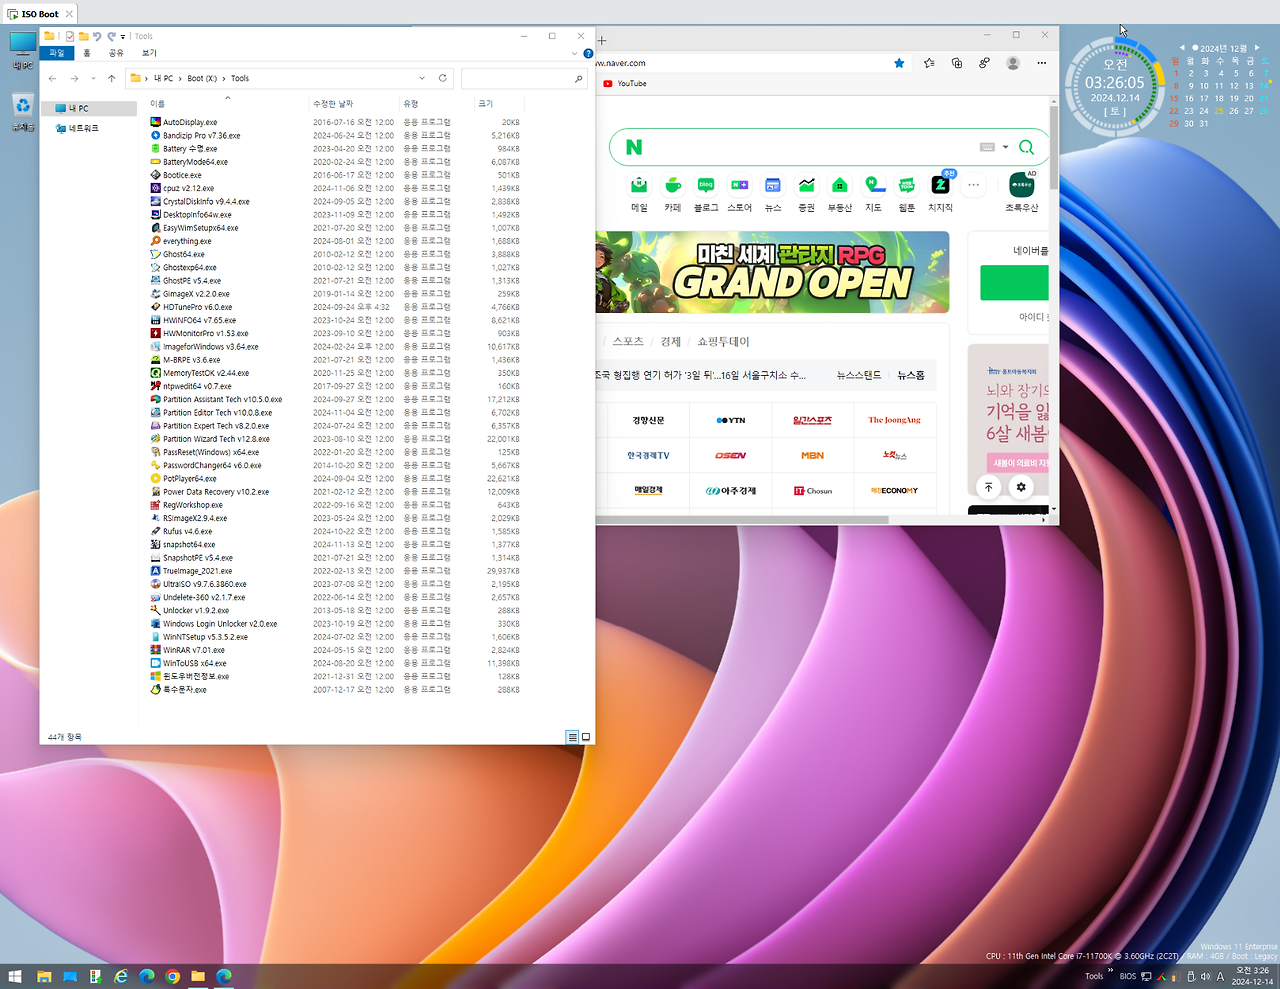This screenshot has height=989, width=1280.
Task: Open Chrome from the taskbar
Action: tap(172, 974)
